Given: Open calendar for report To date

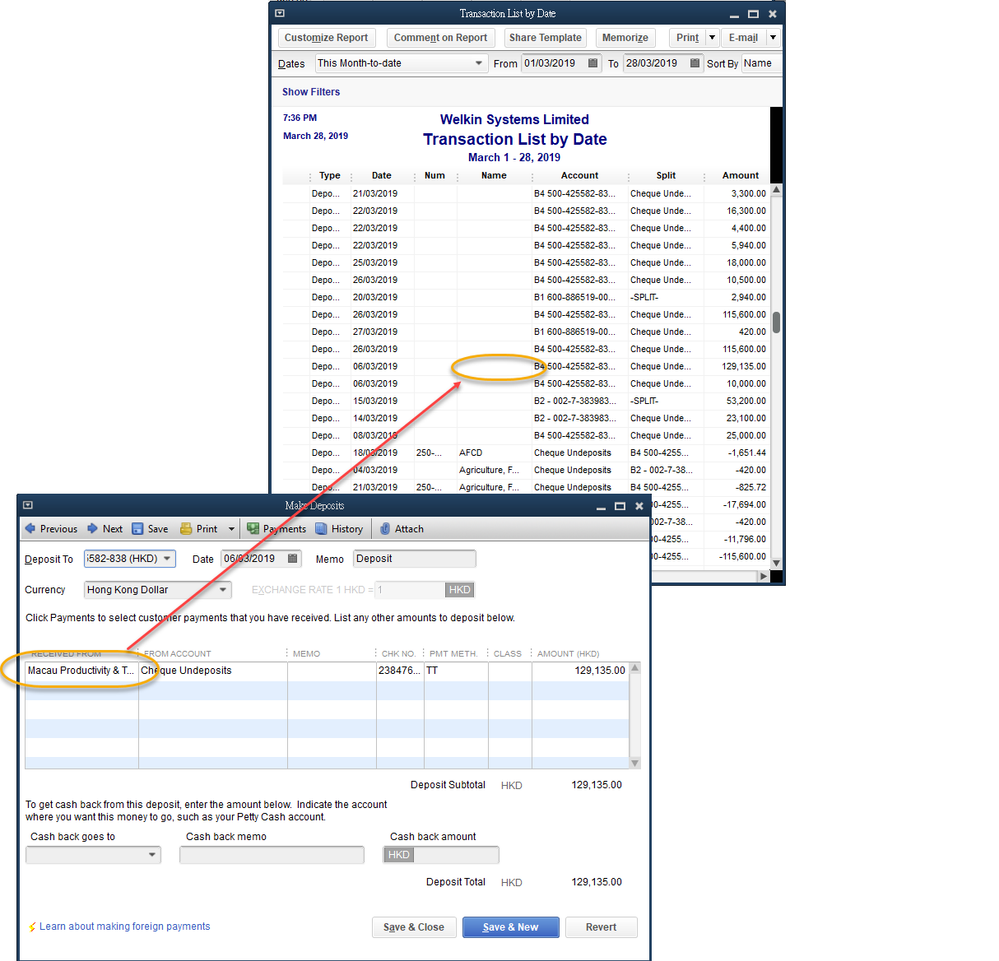Looking at the screenshot, I should click(x=694, y=63).
